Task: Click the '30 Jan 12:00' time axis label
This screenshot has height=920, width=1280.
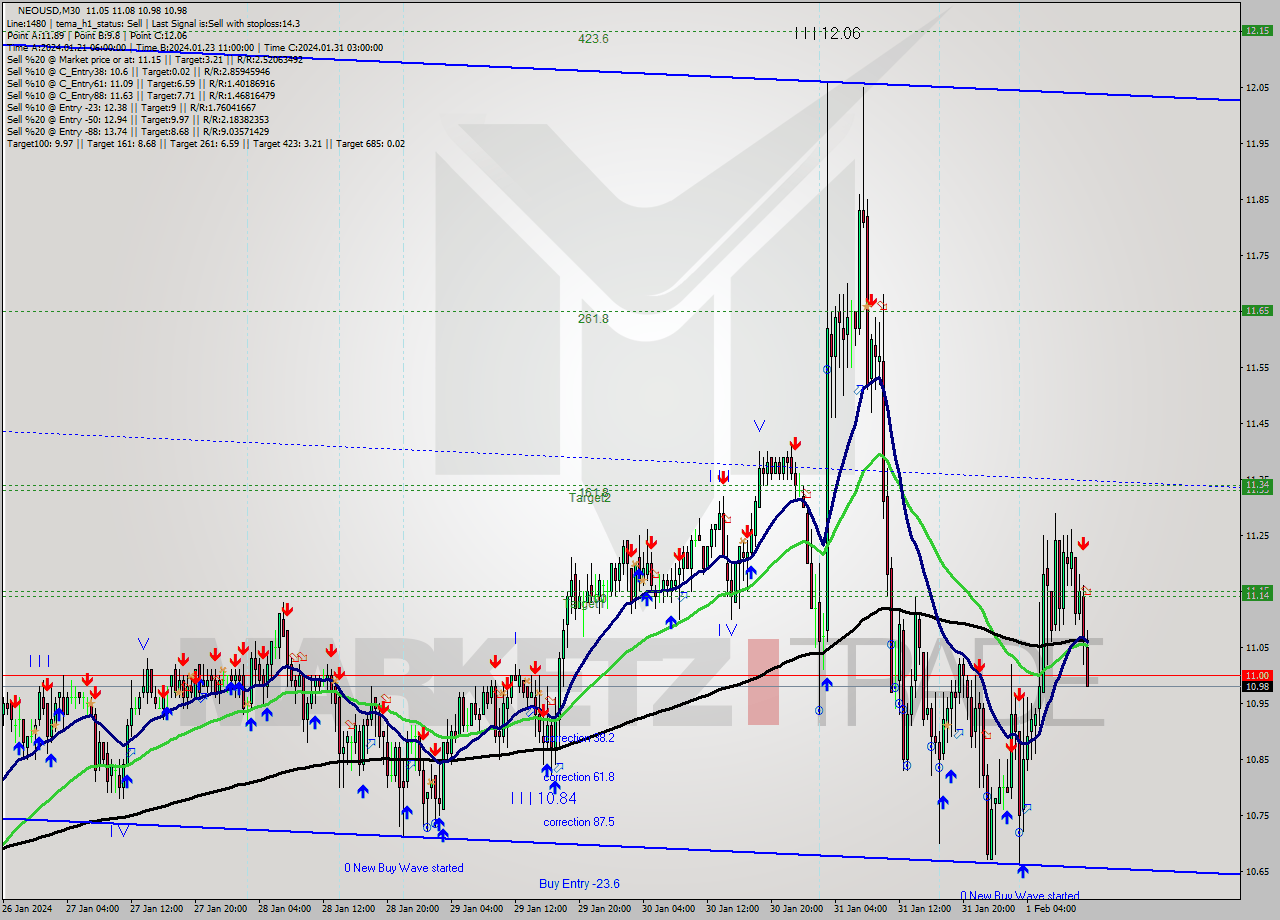Action: coord(733,909)
